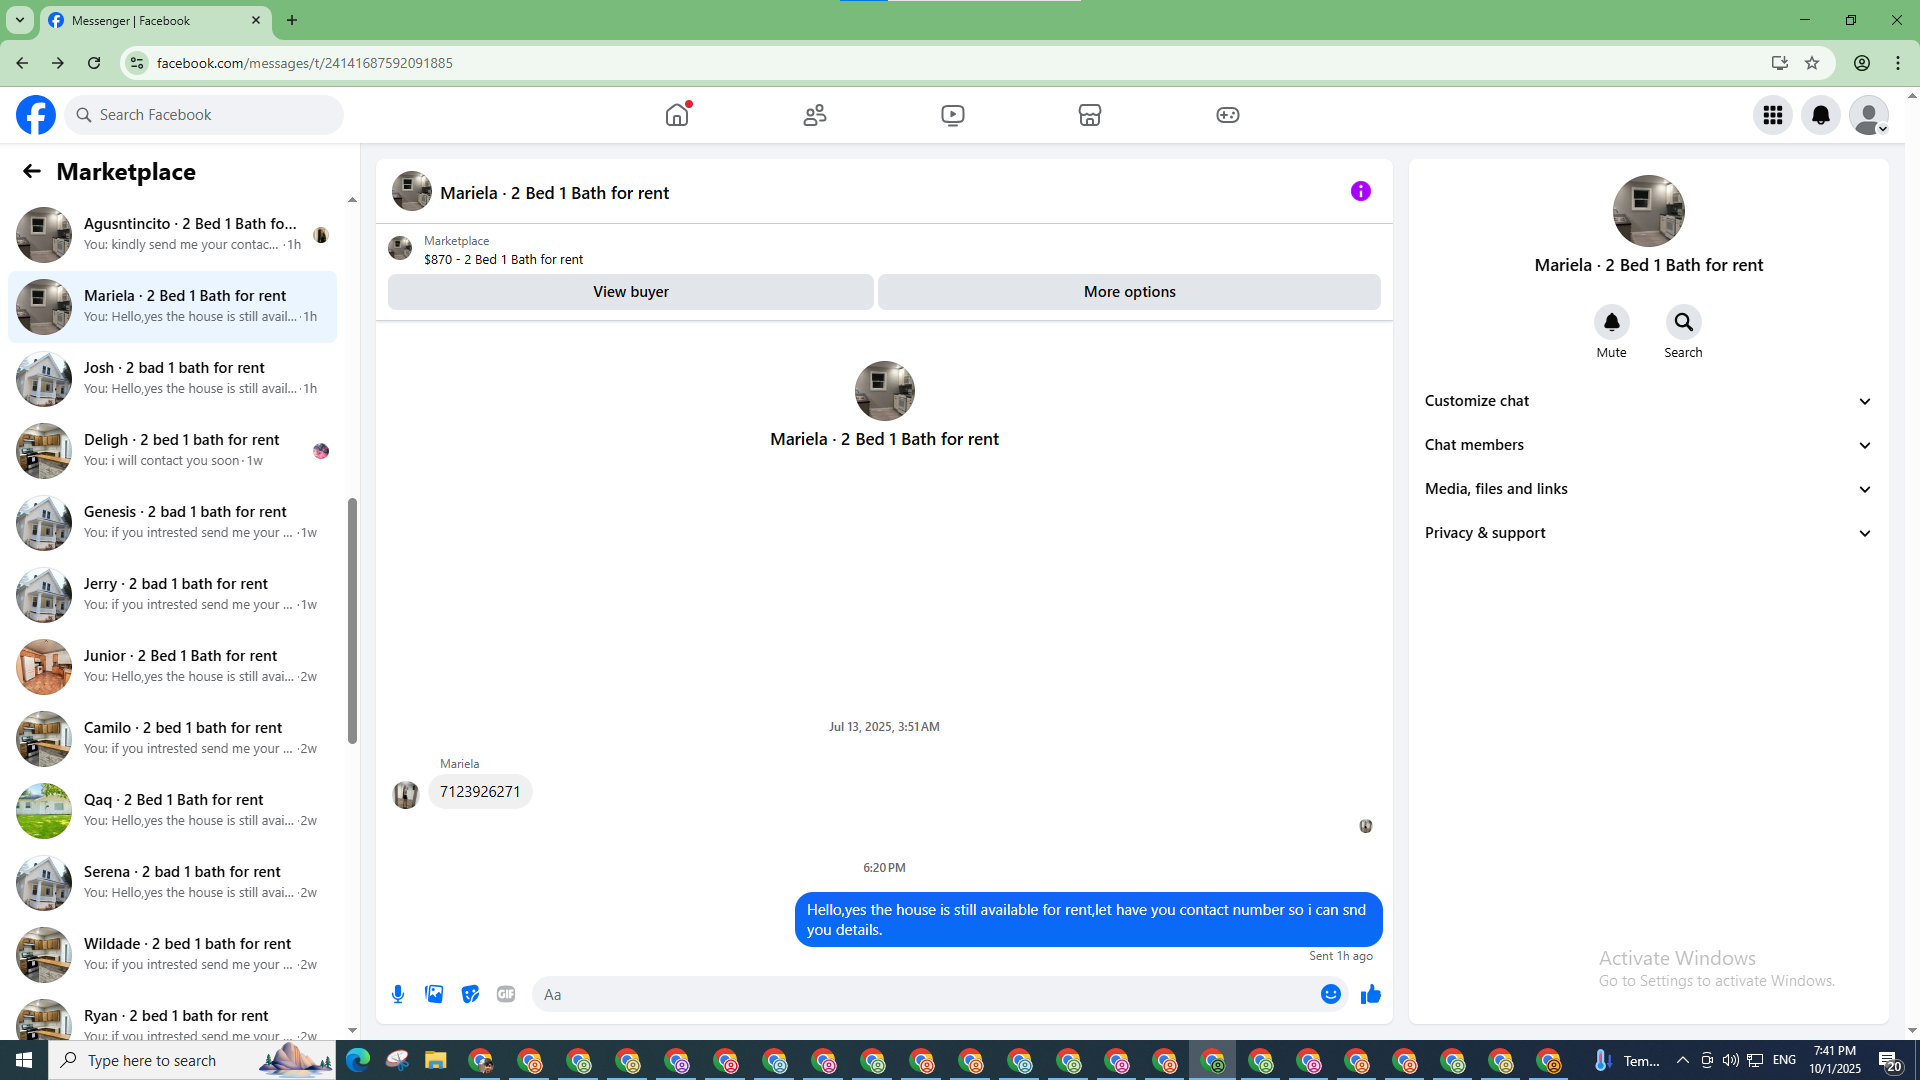Open the Video (Watch) icon

click(x=953, y=115)
